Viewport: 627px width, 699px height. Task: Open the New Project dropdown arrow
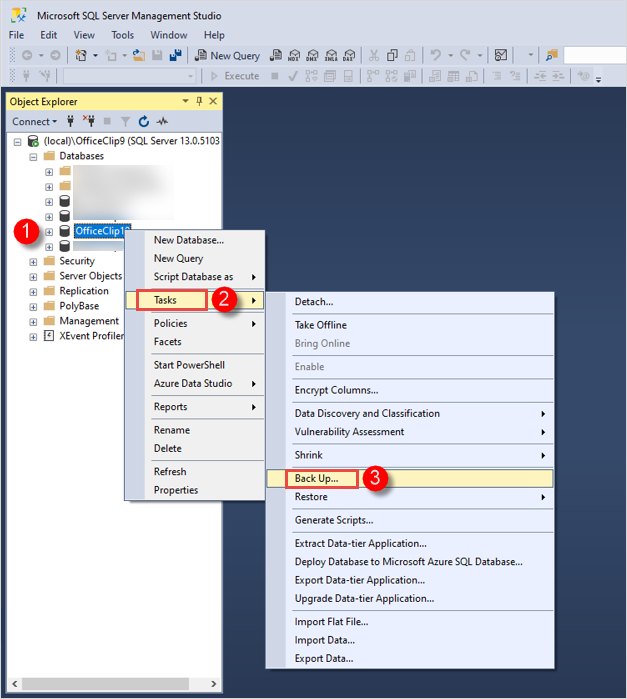pos(95,56)
